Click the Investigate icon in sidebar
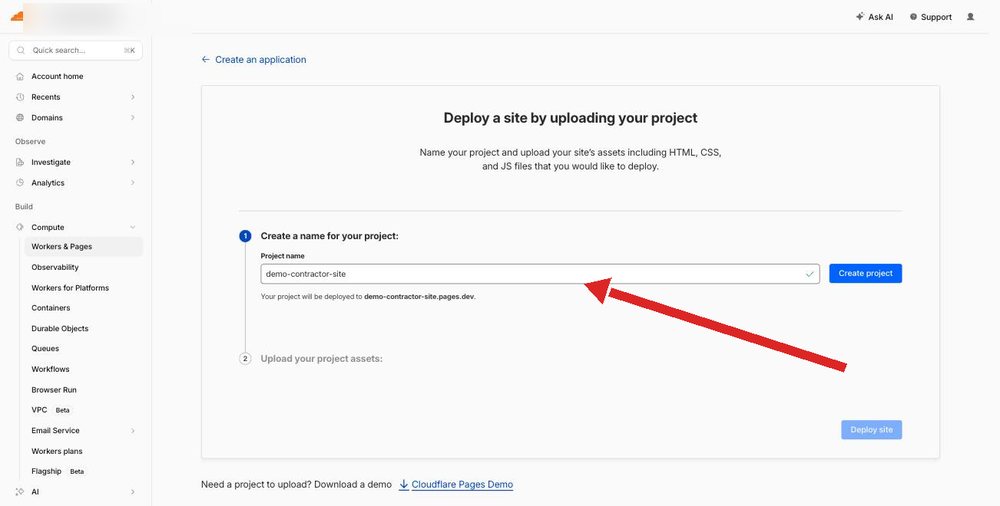 [20, 162]
